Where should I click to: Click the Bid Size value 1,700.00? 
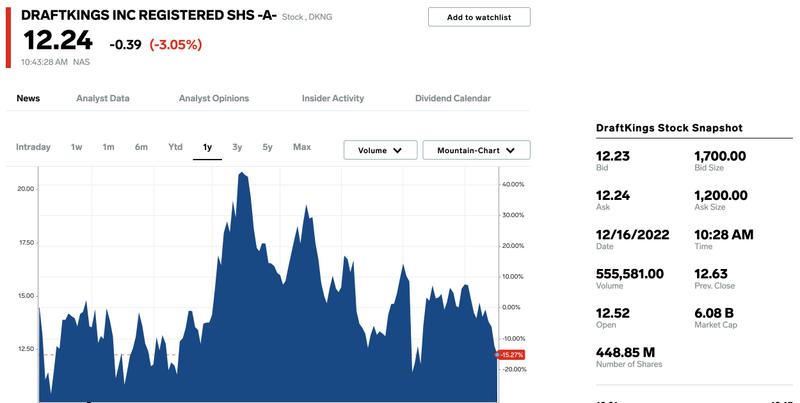[x=720, y=156]
